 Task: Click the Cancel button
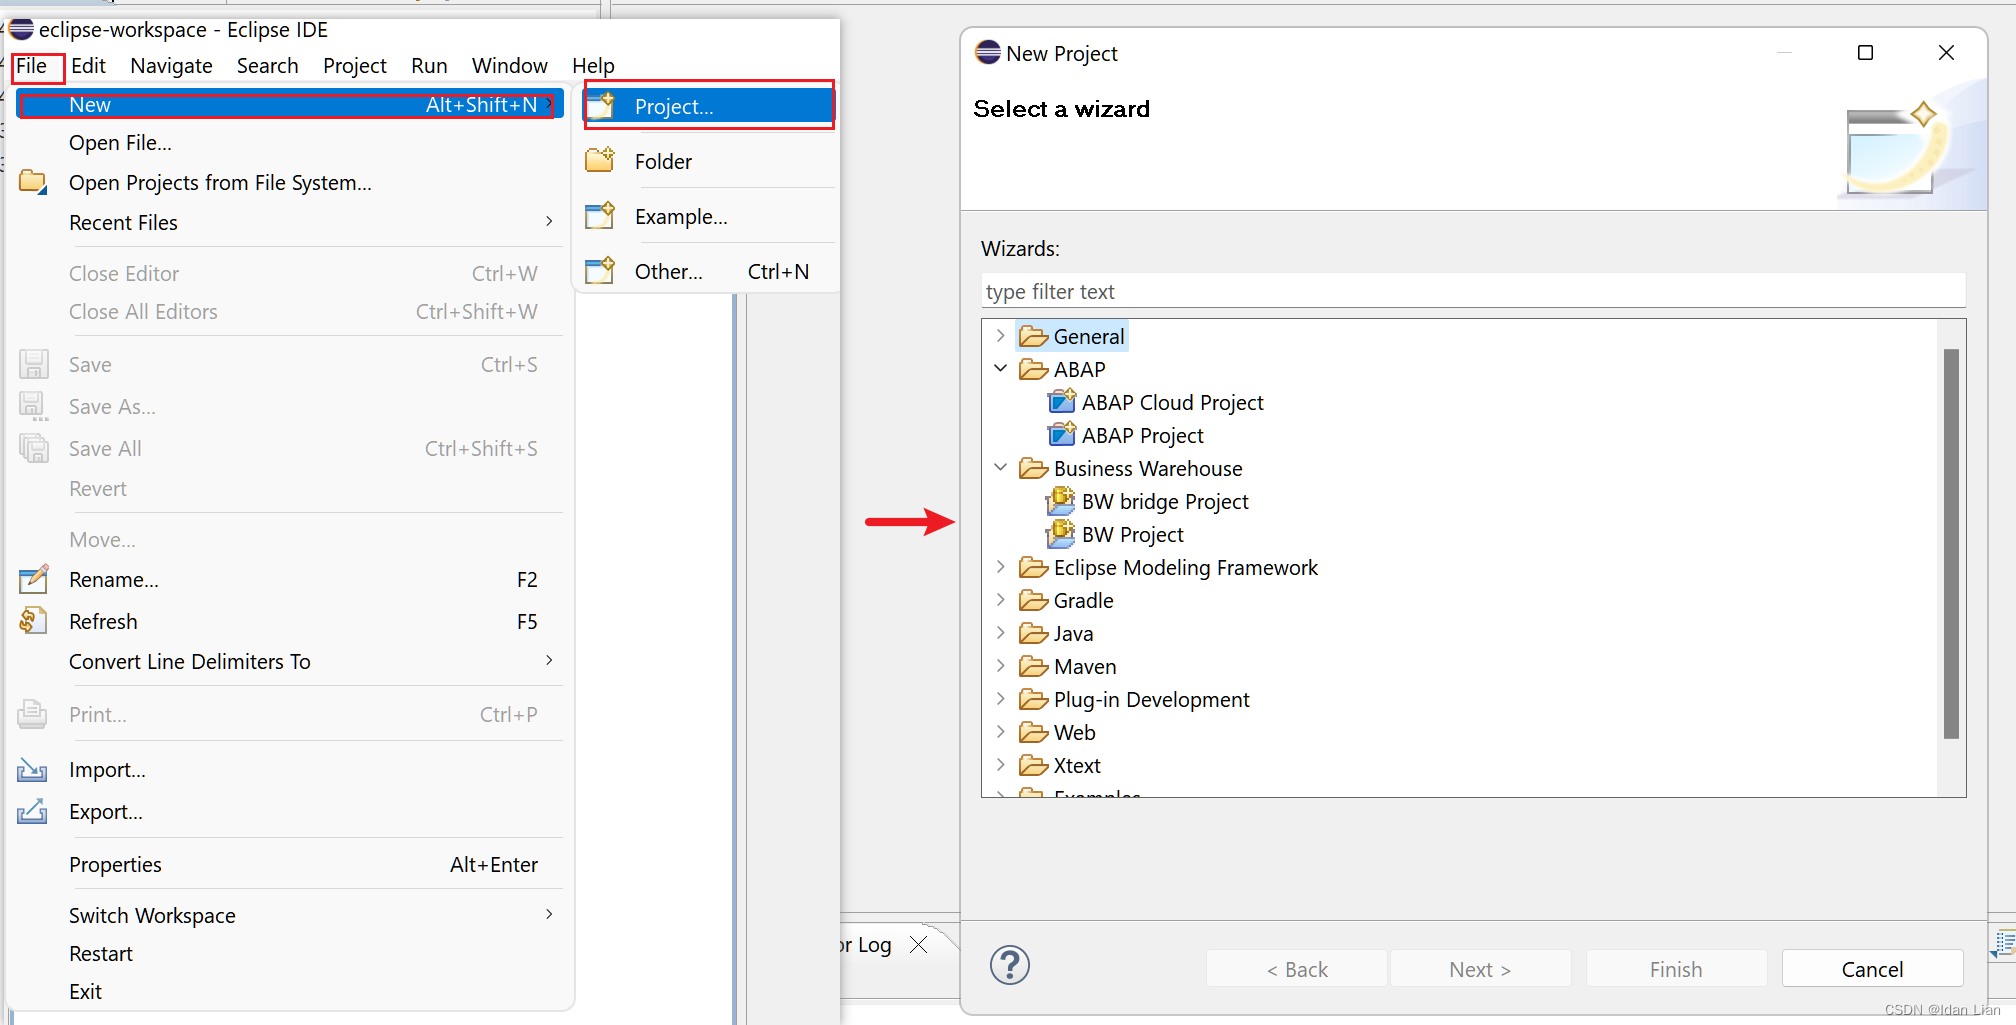[x=1872, y=968]
